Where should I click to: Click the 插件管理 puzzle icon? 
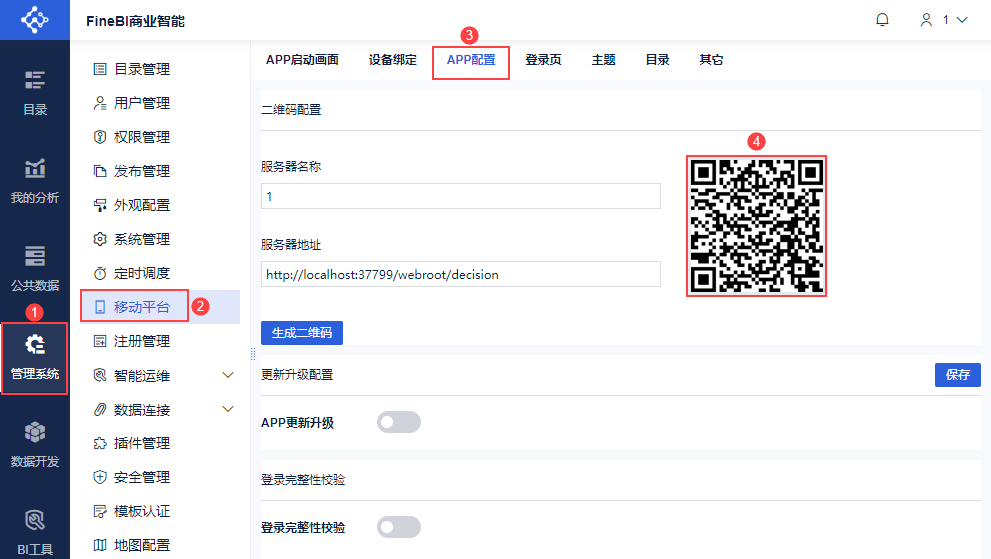pyautogui.click(x=100, y=443)
